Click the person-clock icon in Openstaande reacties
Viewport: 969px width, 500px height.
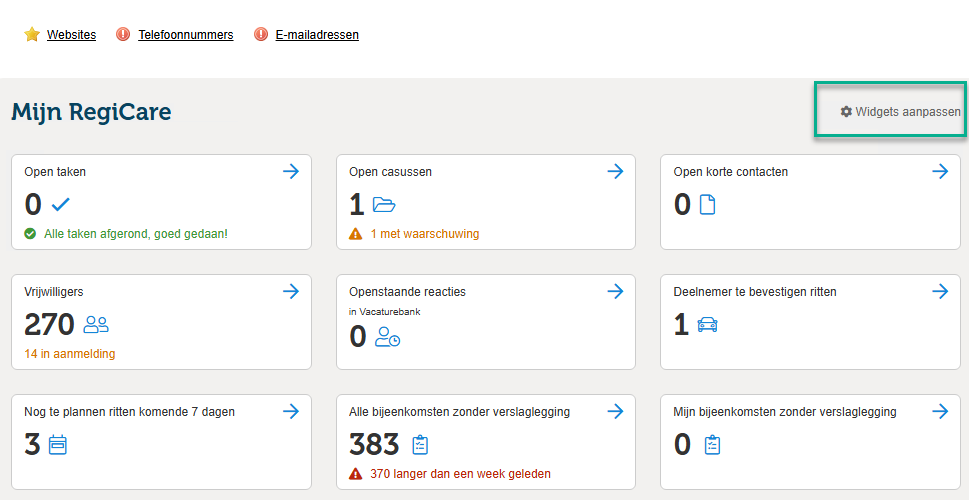pyautogui.click(x=387, y=337)
